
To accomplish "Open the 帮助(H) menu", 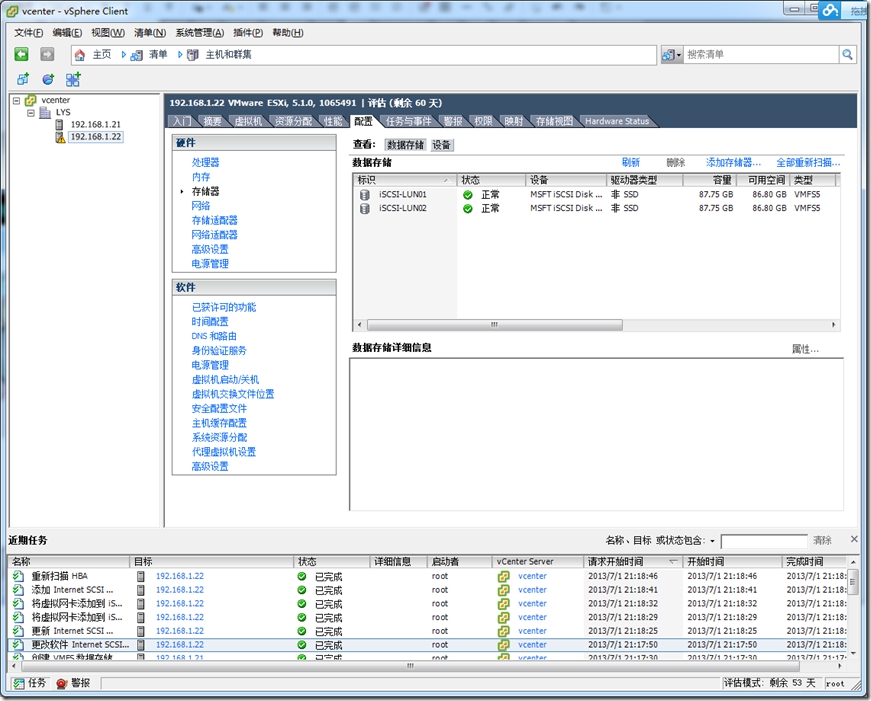I will (x=288, y=33).
